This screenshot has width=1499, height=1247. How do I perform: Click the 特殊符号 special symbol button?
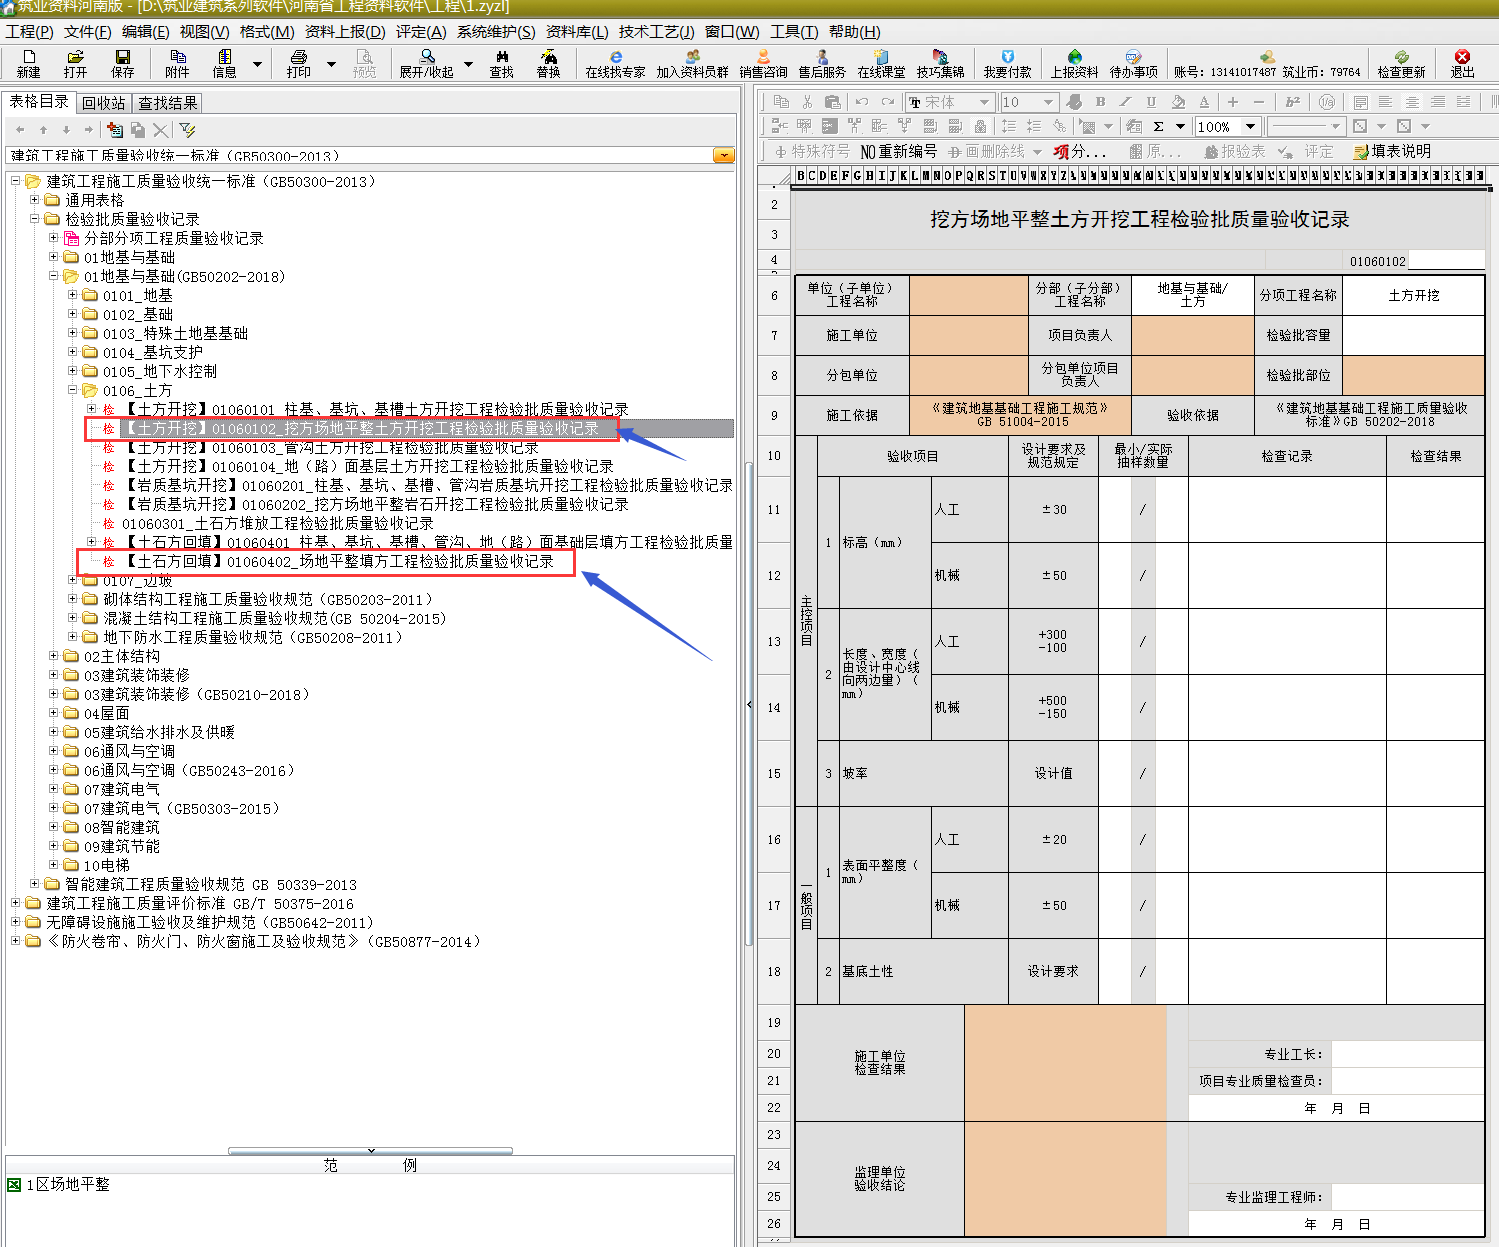point(812,151)
